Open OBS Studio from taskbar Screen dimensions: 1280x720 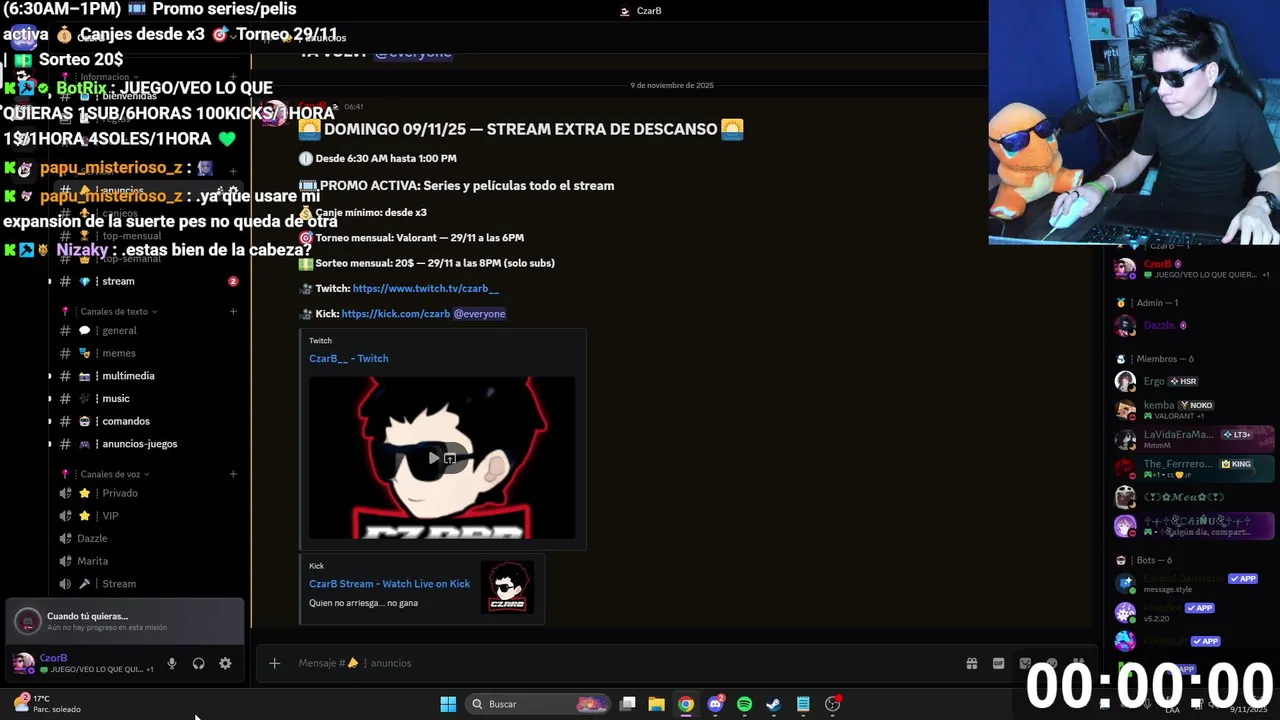(832, 704)
